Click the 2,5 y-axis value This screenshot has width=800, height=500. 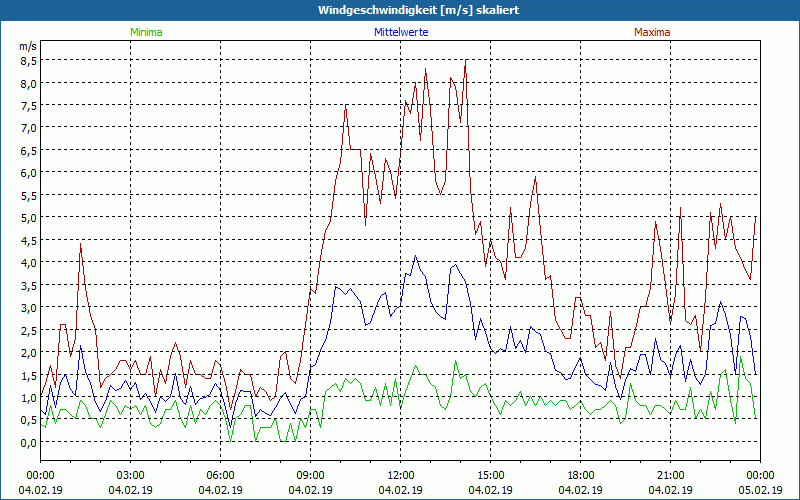pyautogui.click(x=29, y=330)
